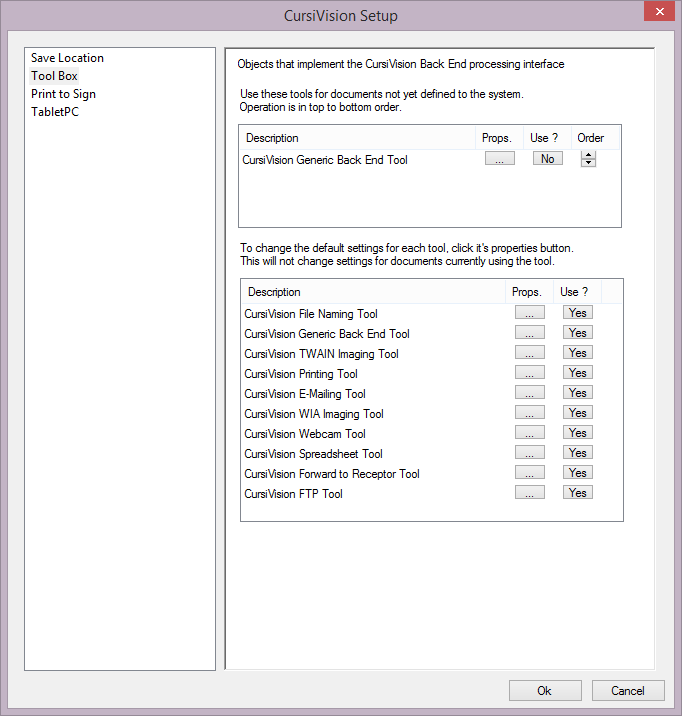Viewport: 682px width, 716px height.
Task: Toggle Use for File Naming Tool
Action: click(x=577, y=313)
